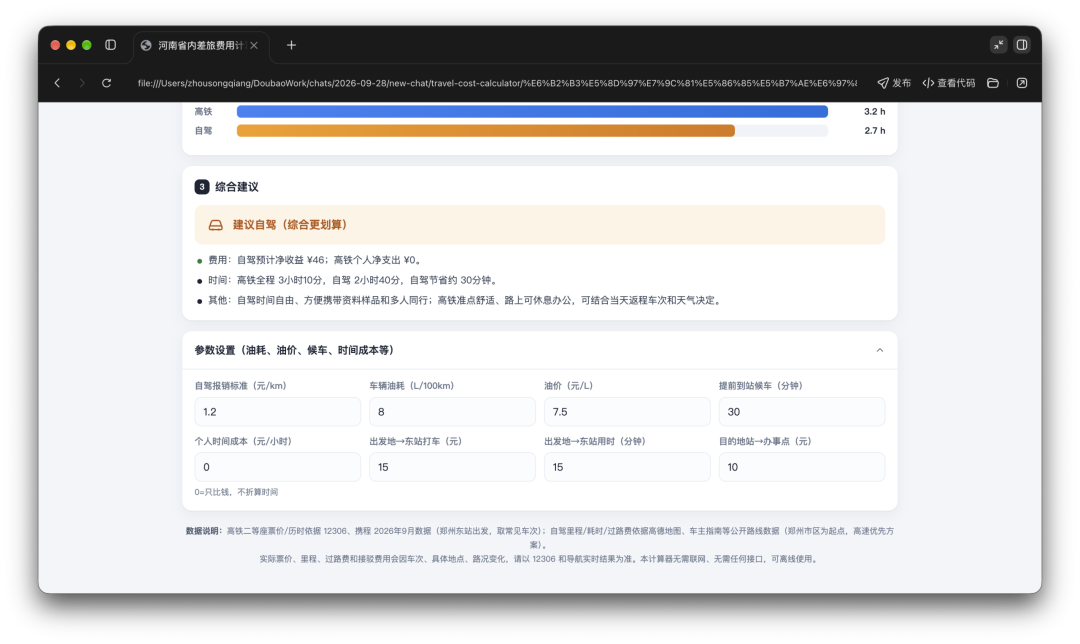Viewport: 1080px width, 644px height.
Task: Click the 时间 recommendation line
Action: (x=353, y=280)
